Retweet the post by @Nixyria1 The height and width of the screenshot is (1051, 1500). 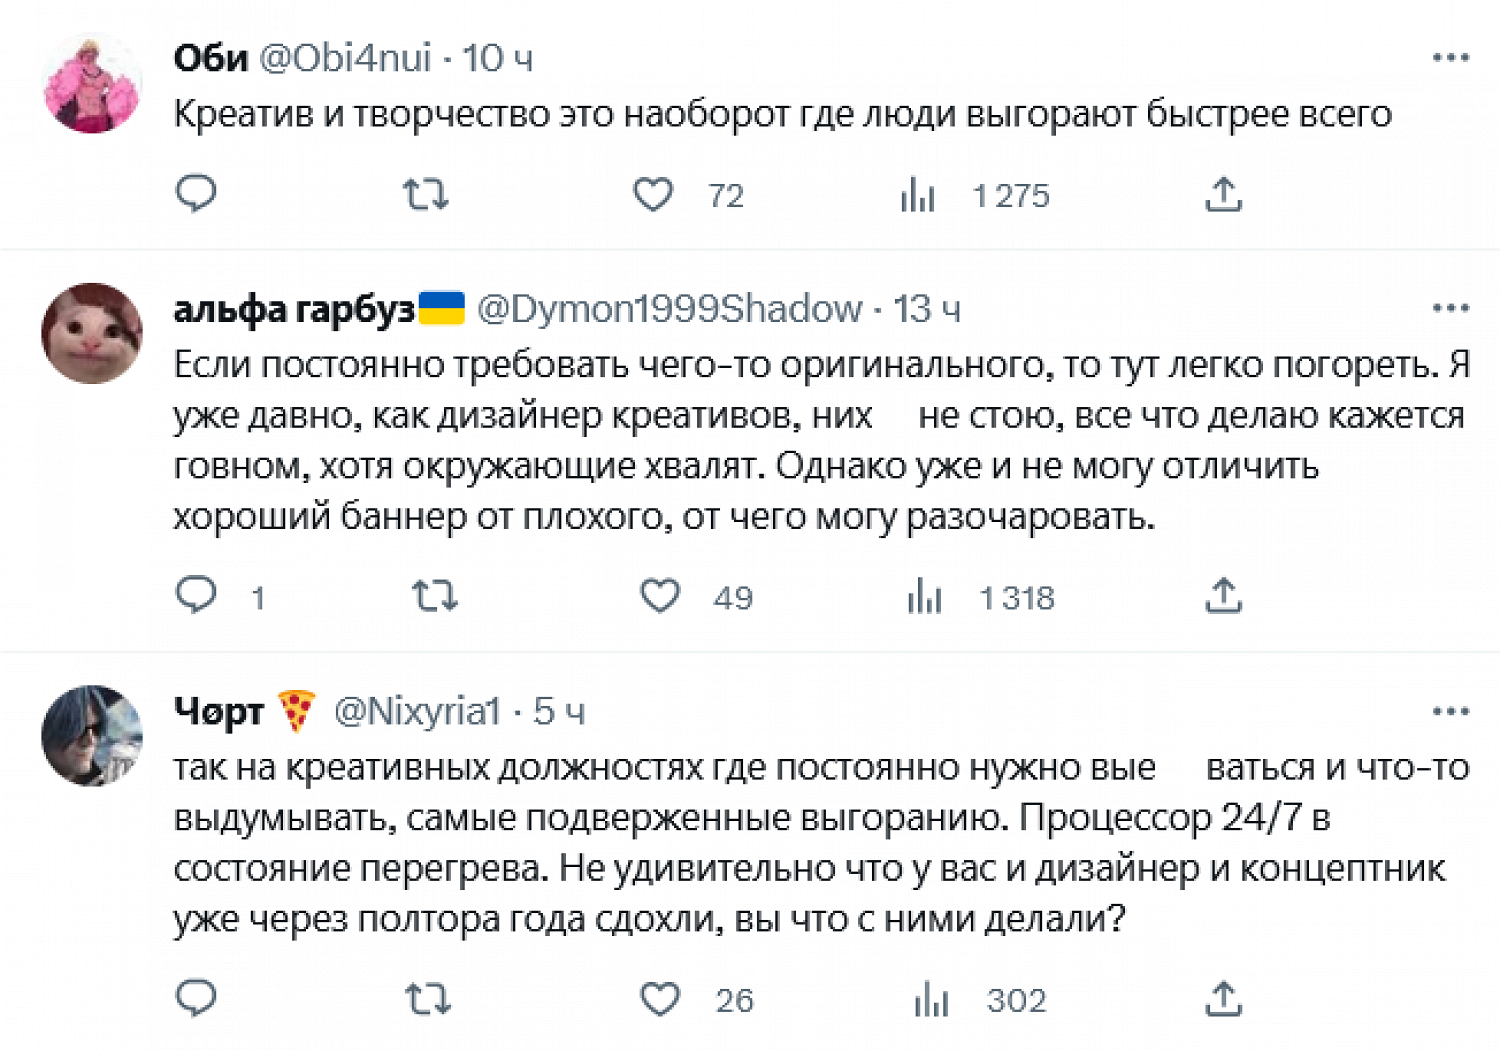(x=428, y=999)
